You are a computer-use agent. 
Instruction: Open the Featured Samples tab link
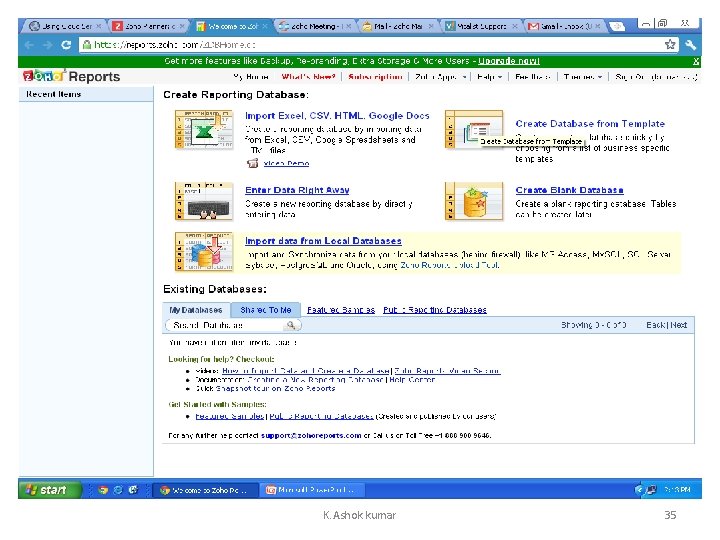tap(341, 310)
